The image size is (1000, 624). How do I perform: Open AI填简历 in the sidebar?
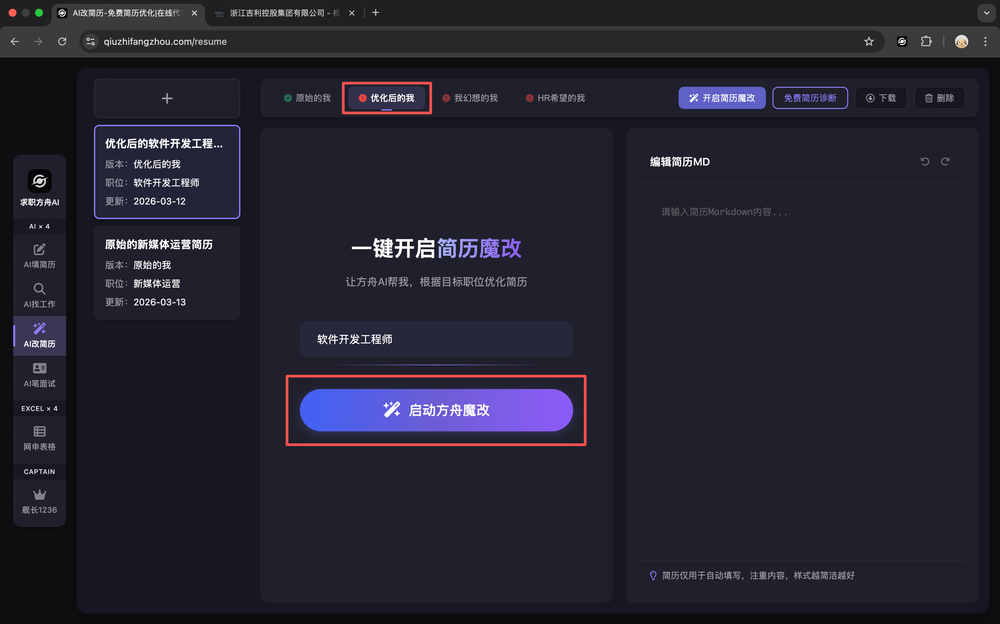click(x=40, y=250)
